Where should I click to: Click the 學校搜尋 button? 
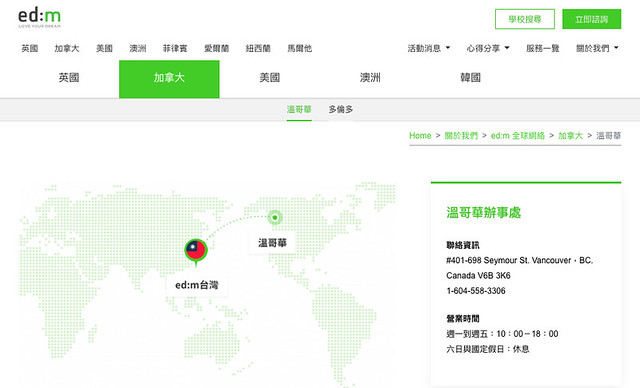(524, 19)
